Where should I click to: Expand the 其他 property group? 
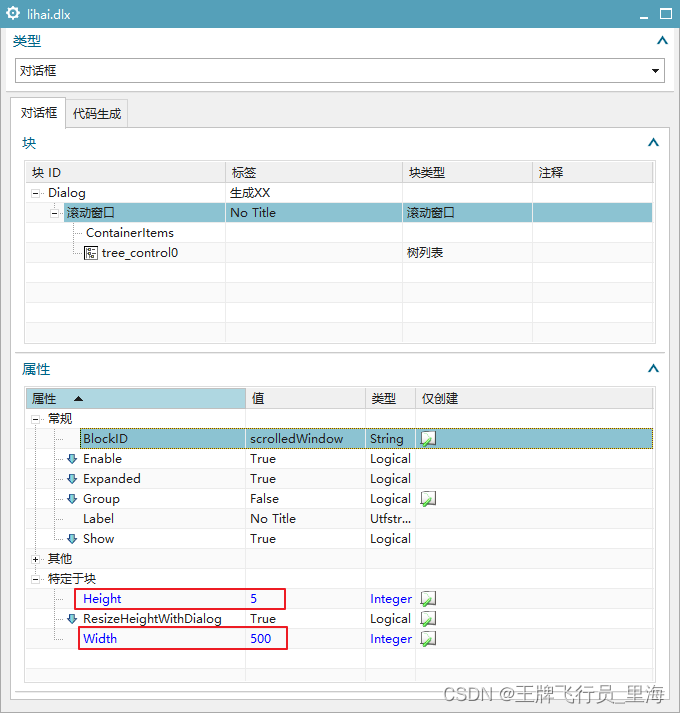[x=35, y=559]
